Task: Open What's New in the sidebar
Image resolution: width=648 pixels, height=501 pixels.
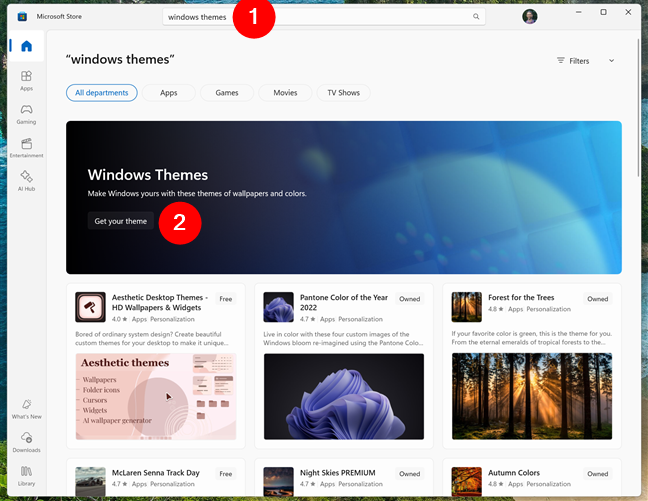Action: click(26, 409)
